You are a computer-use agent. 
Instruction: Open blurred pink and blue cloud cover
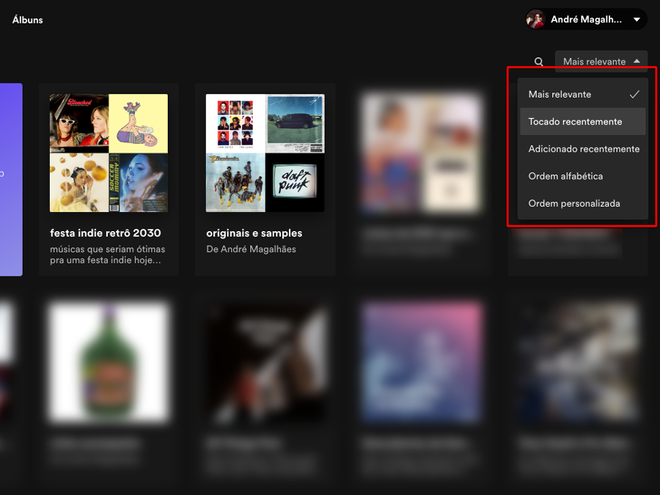pyautogui.click(x=421, y=362)
